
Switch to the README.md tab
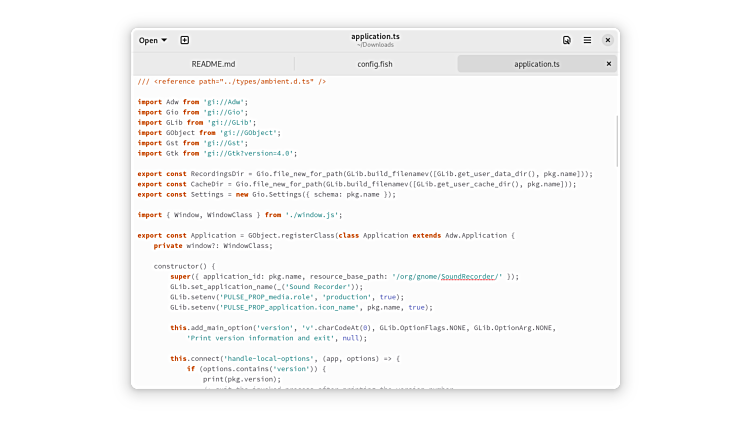point(213,64)
